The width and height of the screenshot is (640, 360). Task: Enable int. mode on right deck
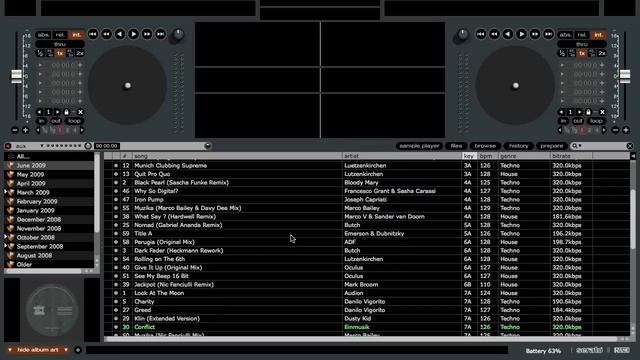(x=598, y=35)
